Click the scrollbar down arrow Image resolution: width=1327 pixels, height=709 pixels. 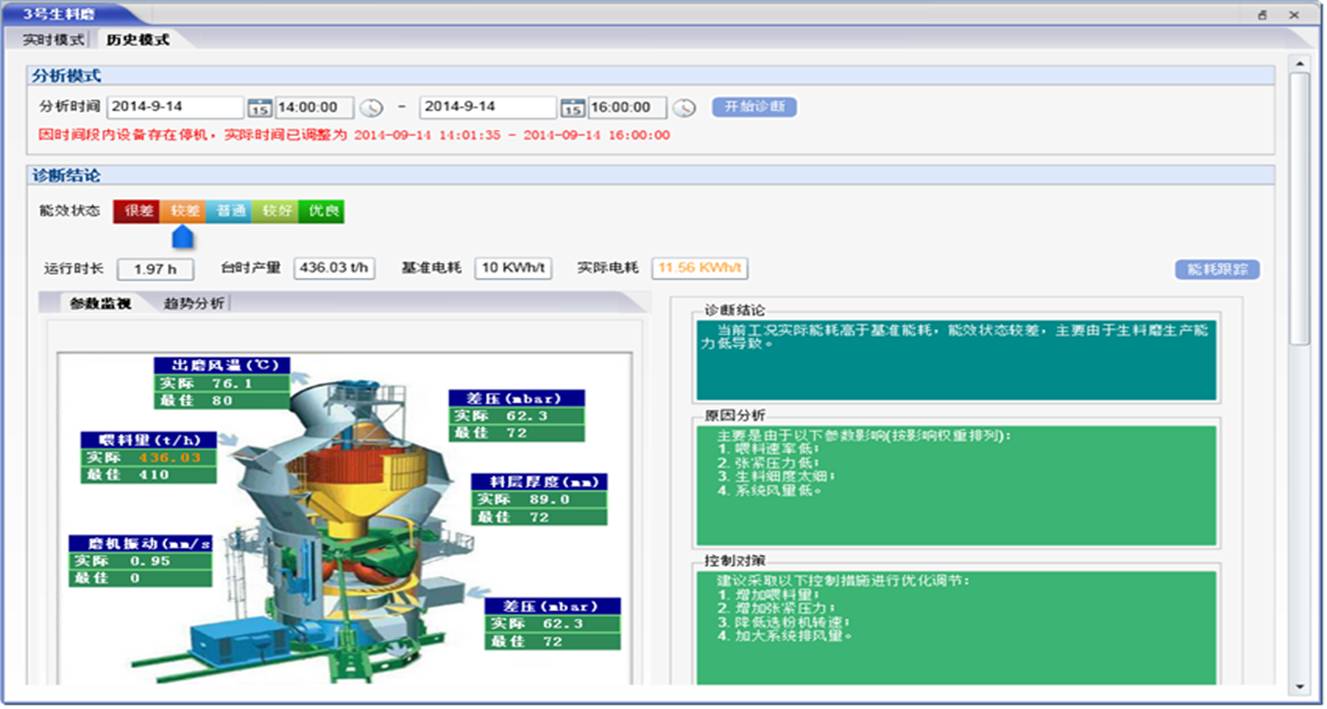pos(1300,687)
